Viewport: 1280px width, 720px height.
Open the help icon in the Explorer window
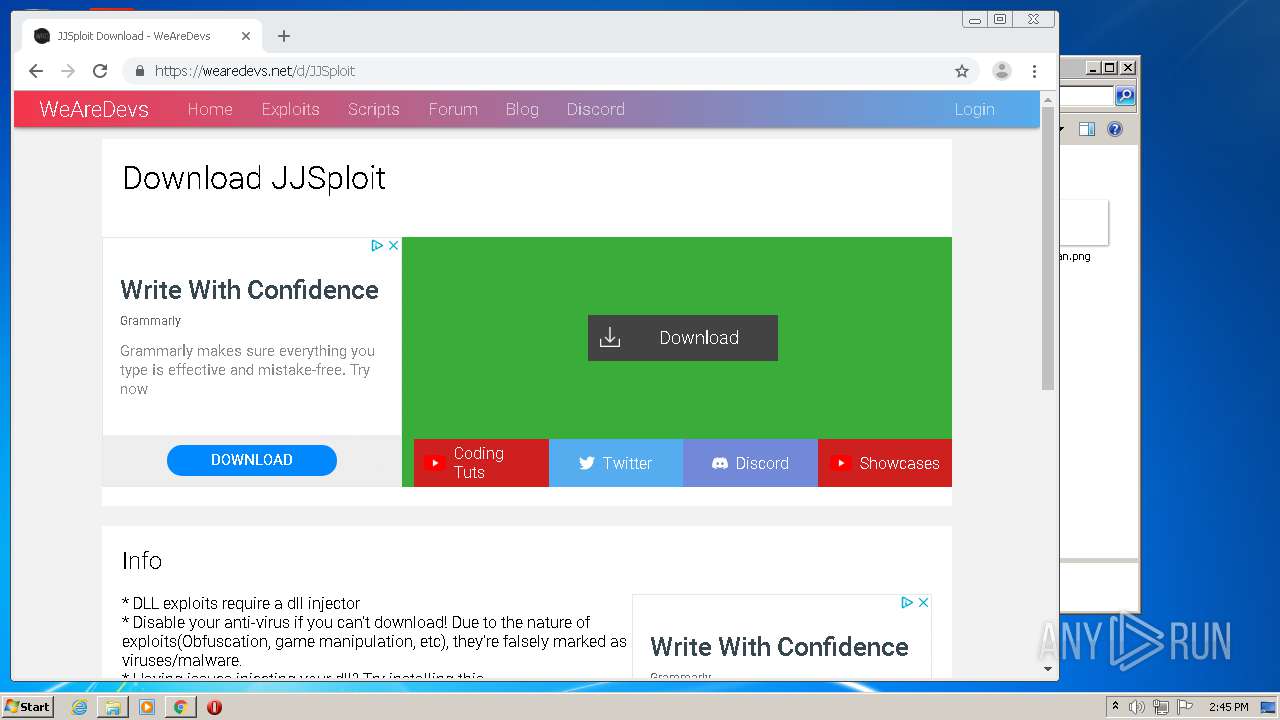[1115, 129]
